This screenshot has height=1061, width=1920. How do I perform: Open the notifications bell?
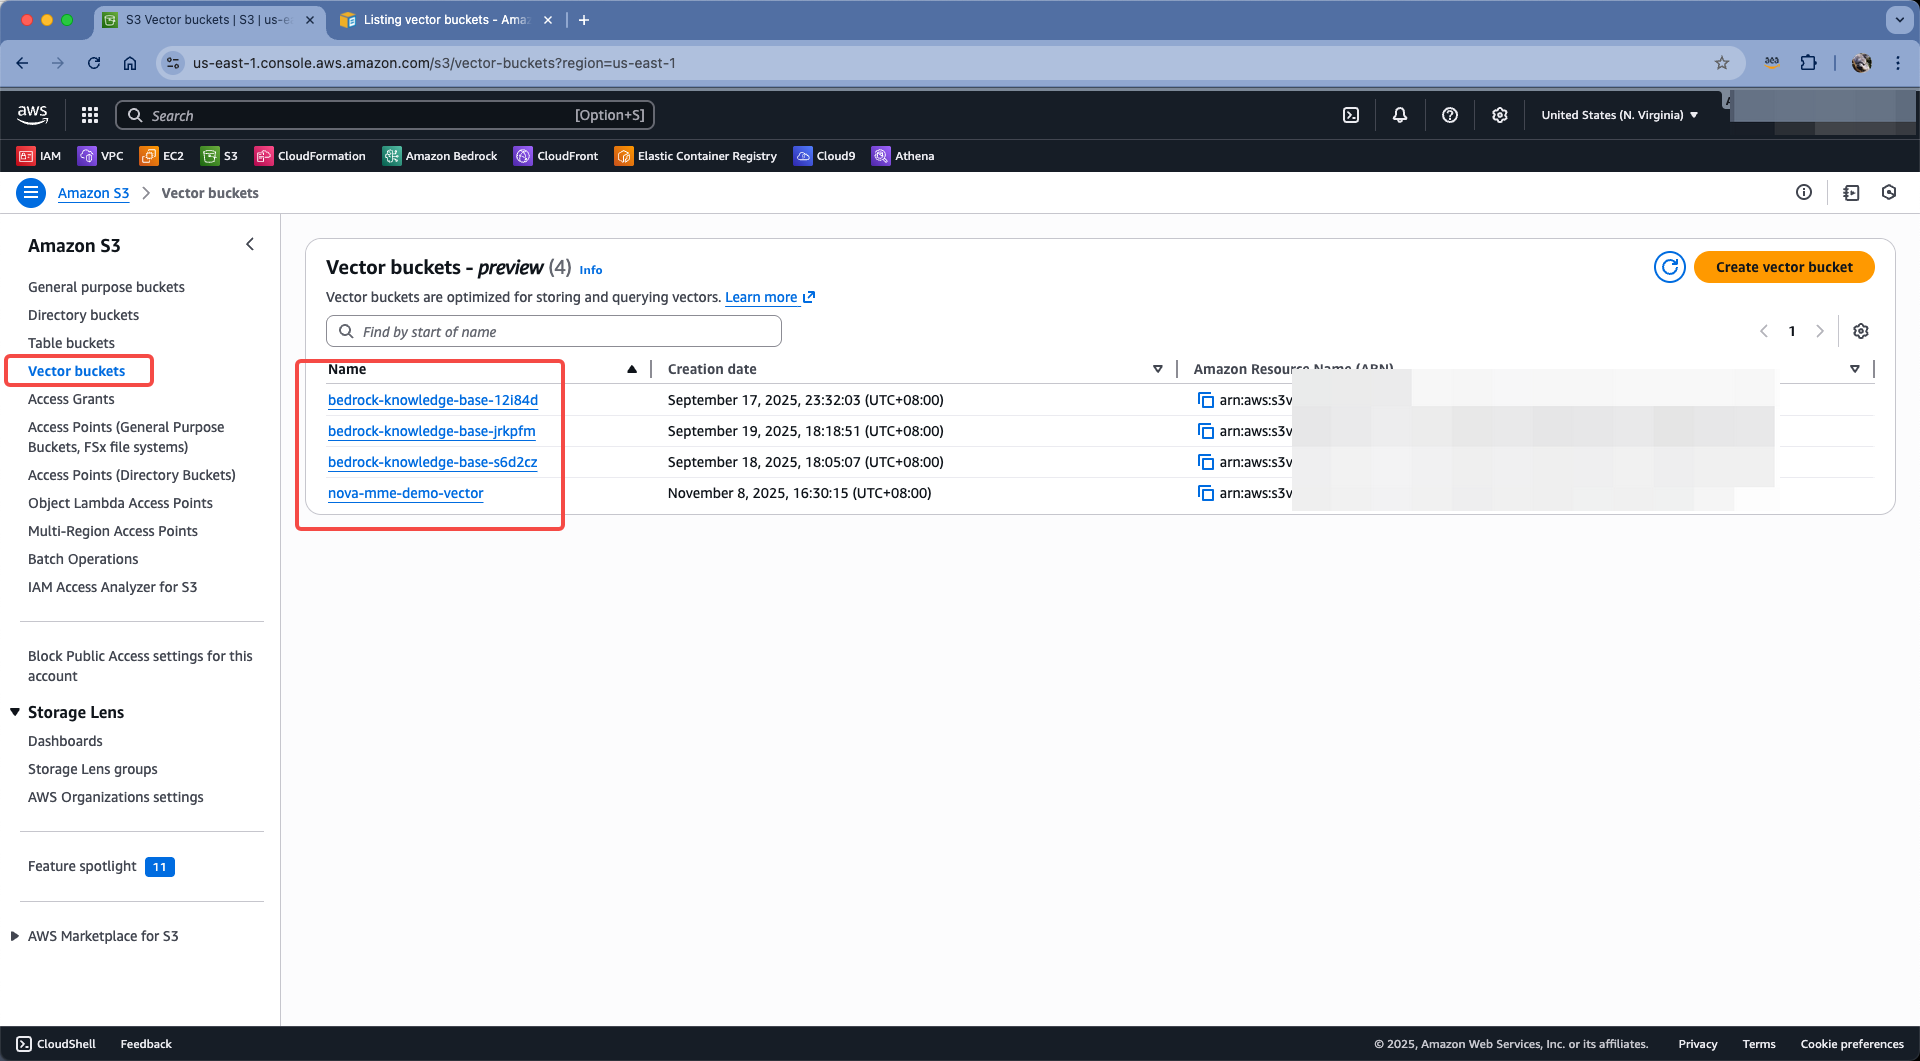point(1399,115)
